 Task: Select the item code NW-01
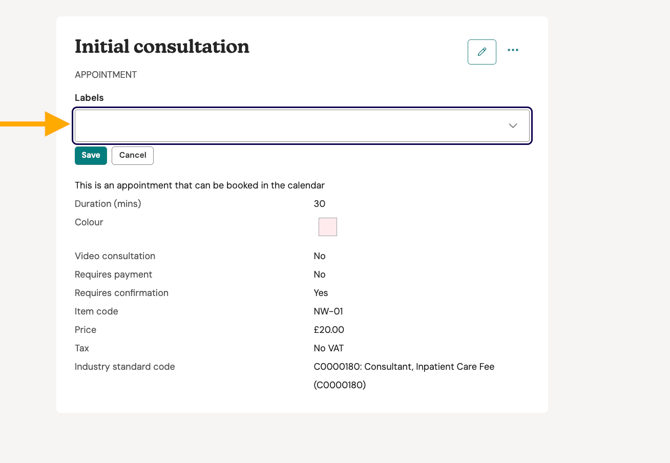[x=328, y=311]
